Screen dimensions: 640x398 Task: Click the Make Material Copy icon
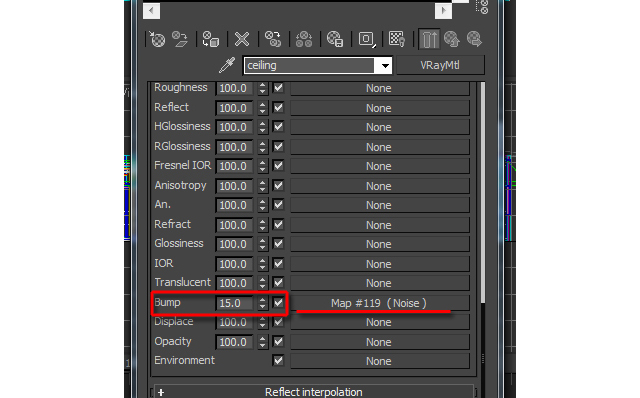(273, 40)
